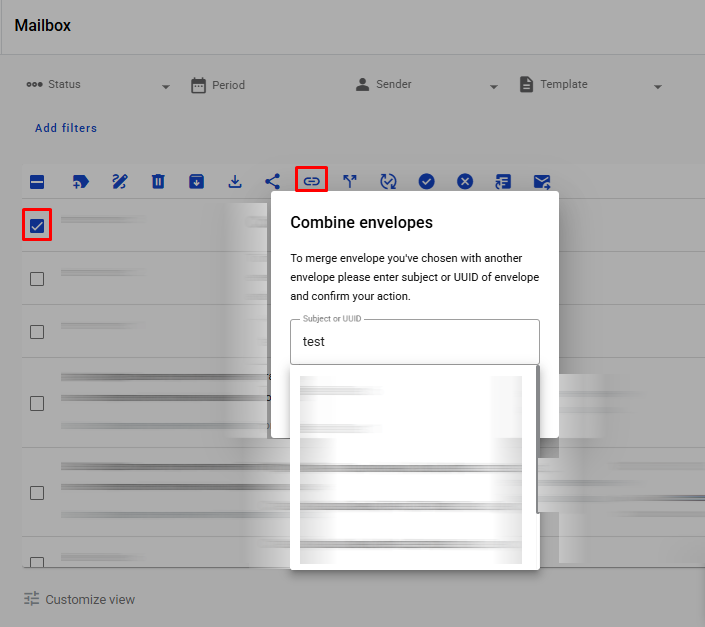Check the third envelope row checkbox
This screenshot has width=705, height=627.
[x=37, y=332]
